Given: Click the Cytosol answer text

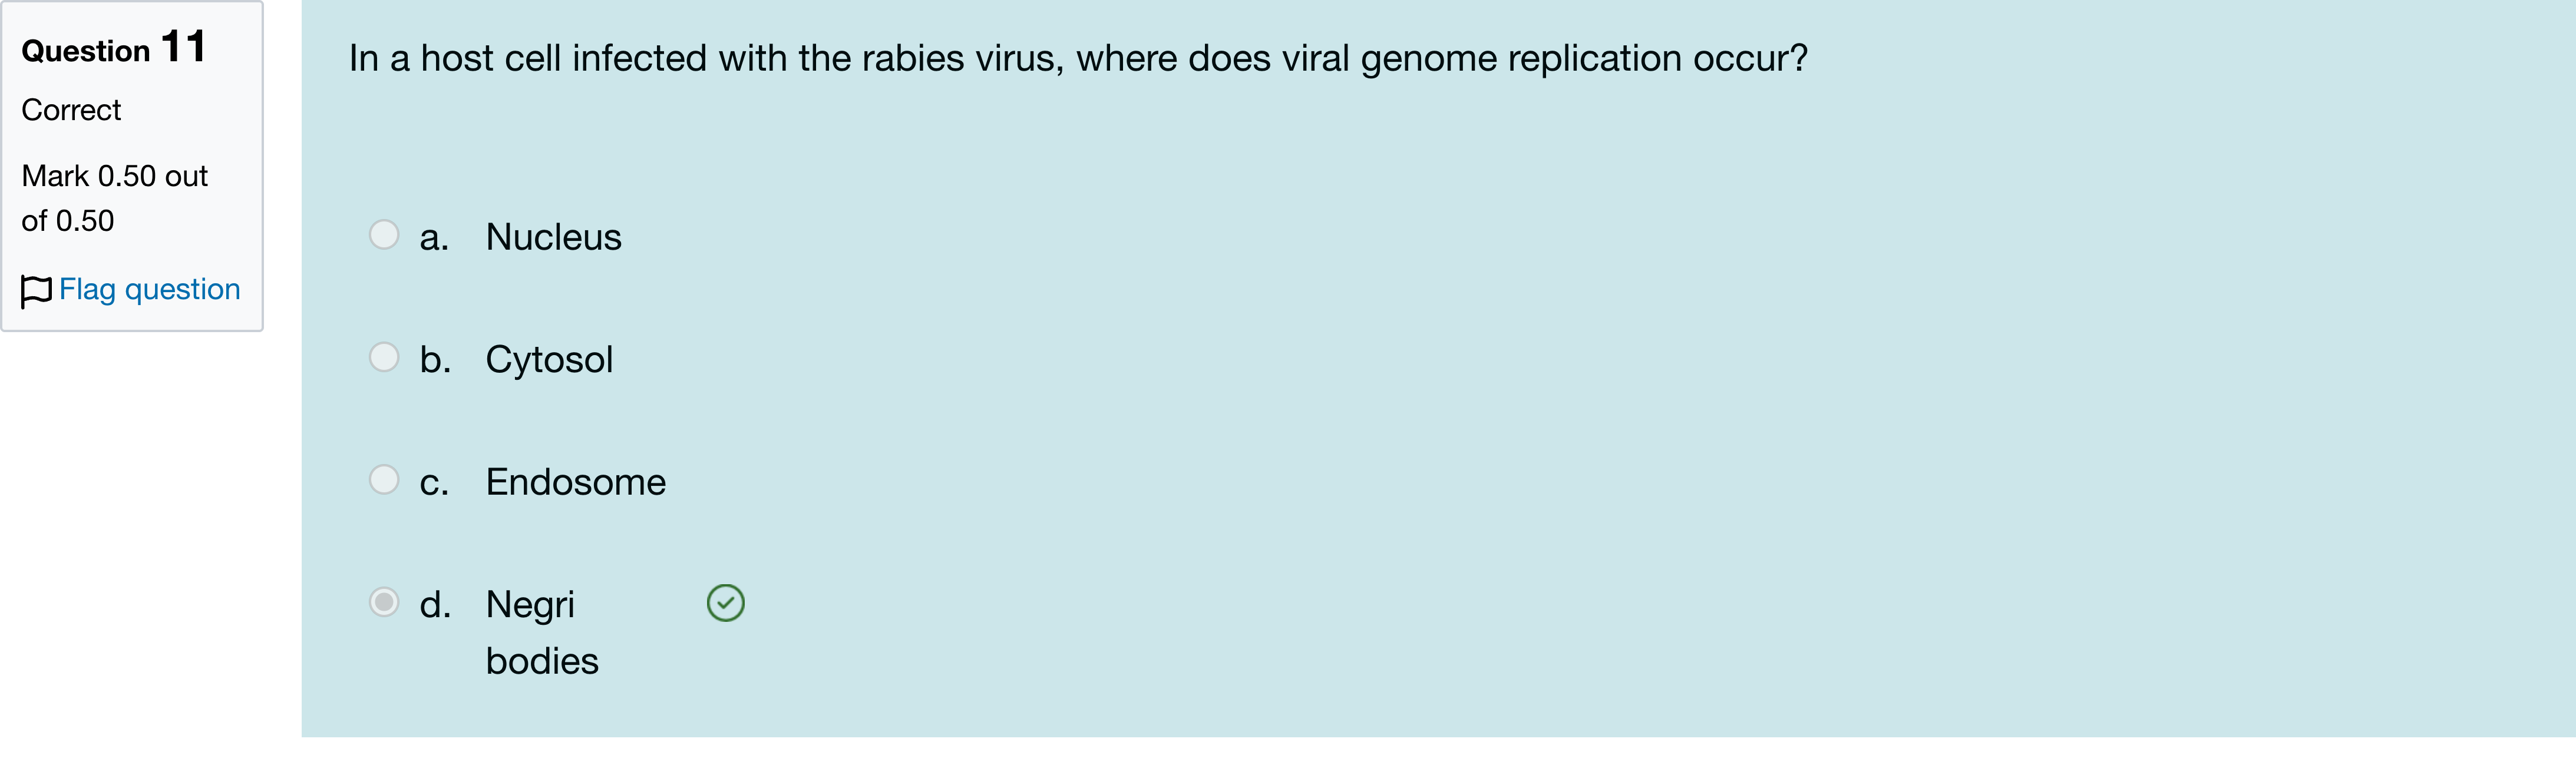Looking at the screenshot, I should coord(549,360).
